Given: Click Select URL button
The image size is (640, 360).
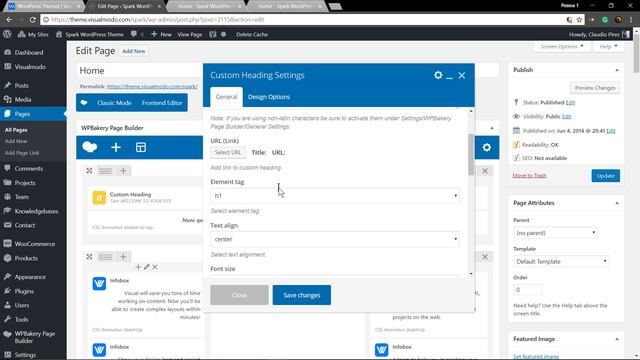Looking at the screenshot, I should point(228,152).
